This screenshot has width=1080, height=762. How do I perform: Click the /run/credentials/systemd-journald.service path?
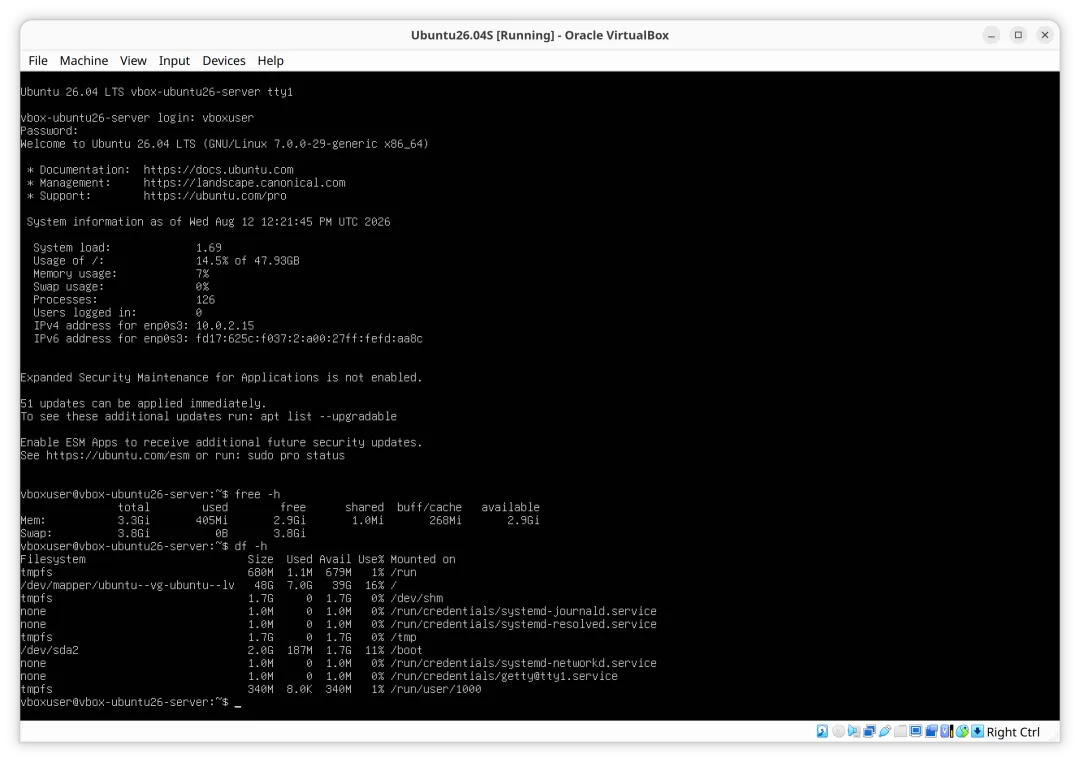(523, 611)
